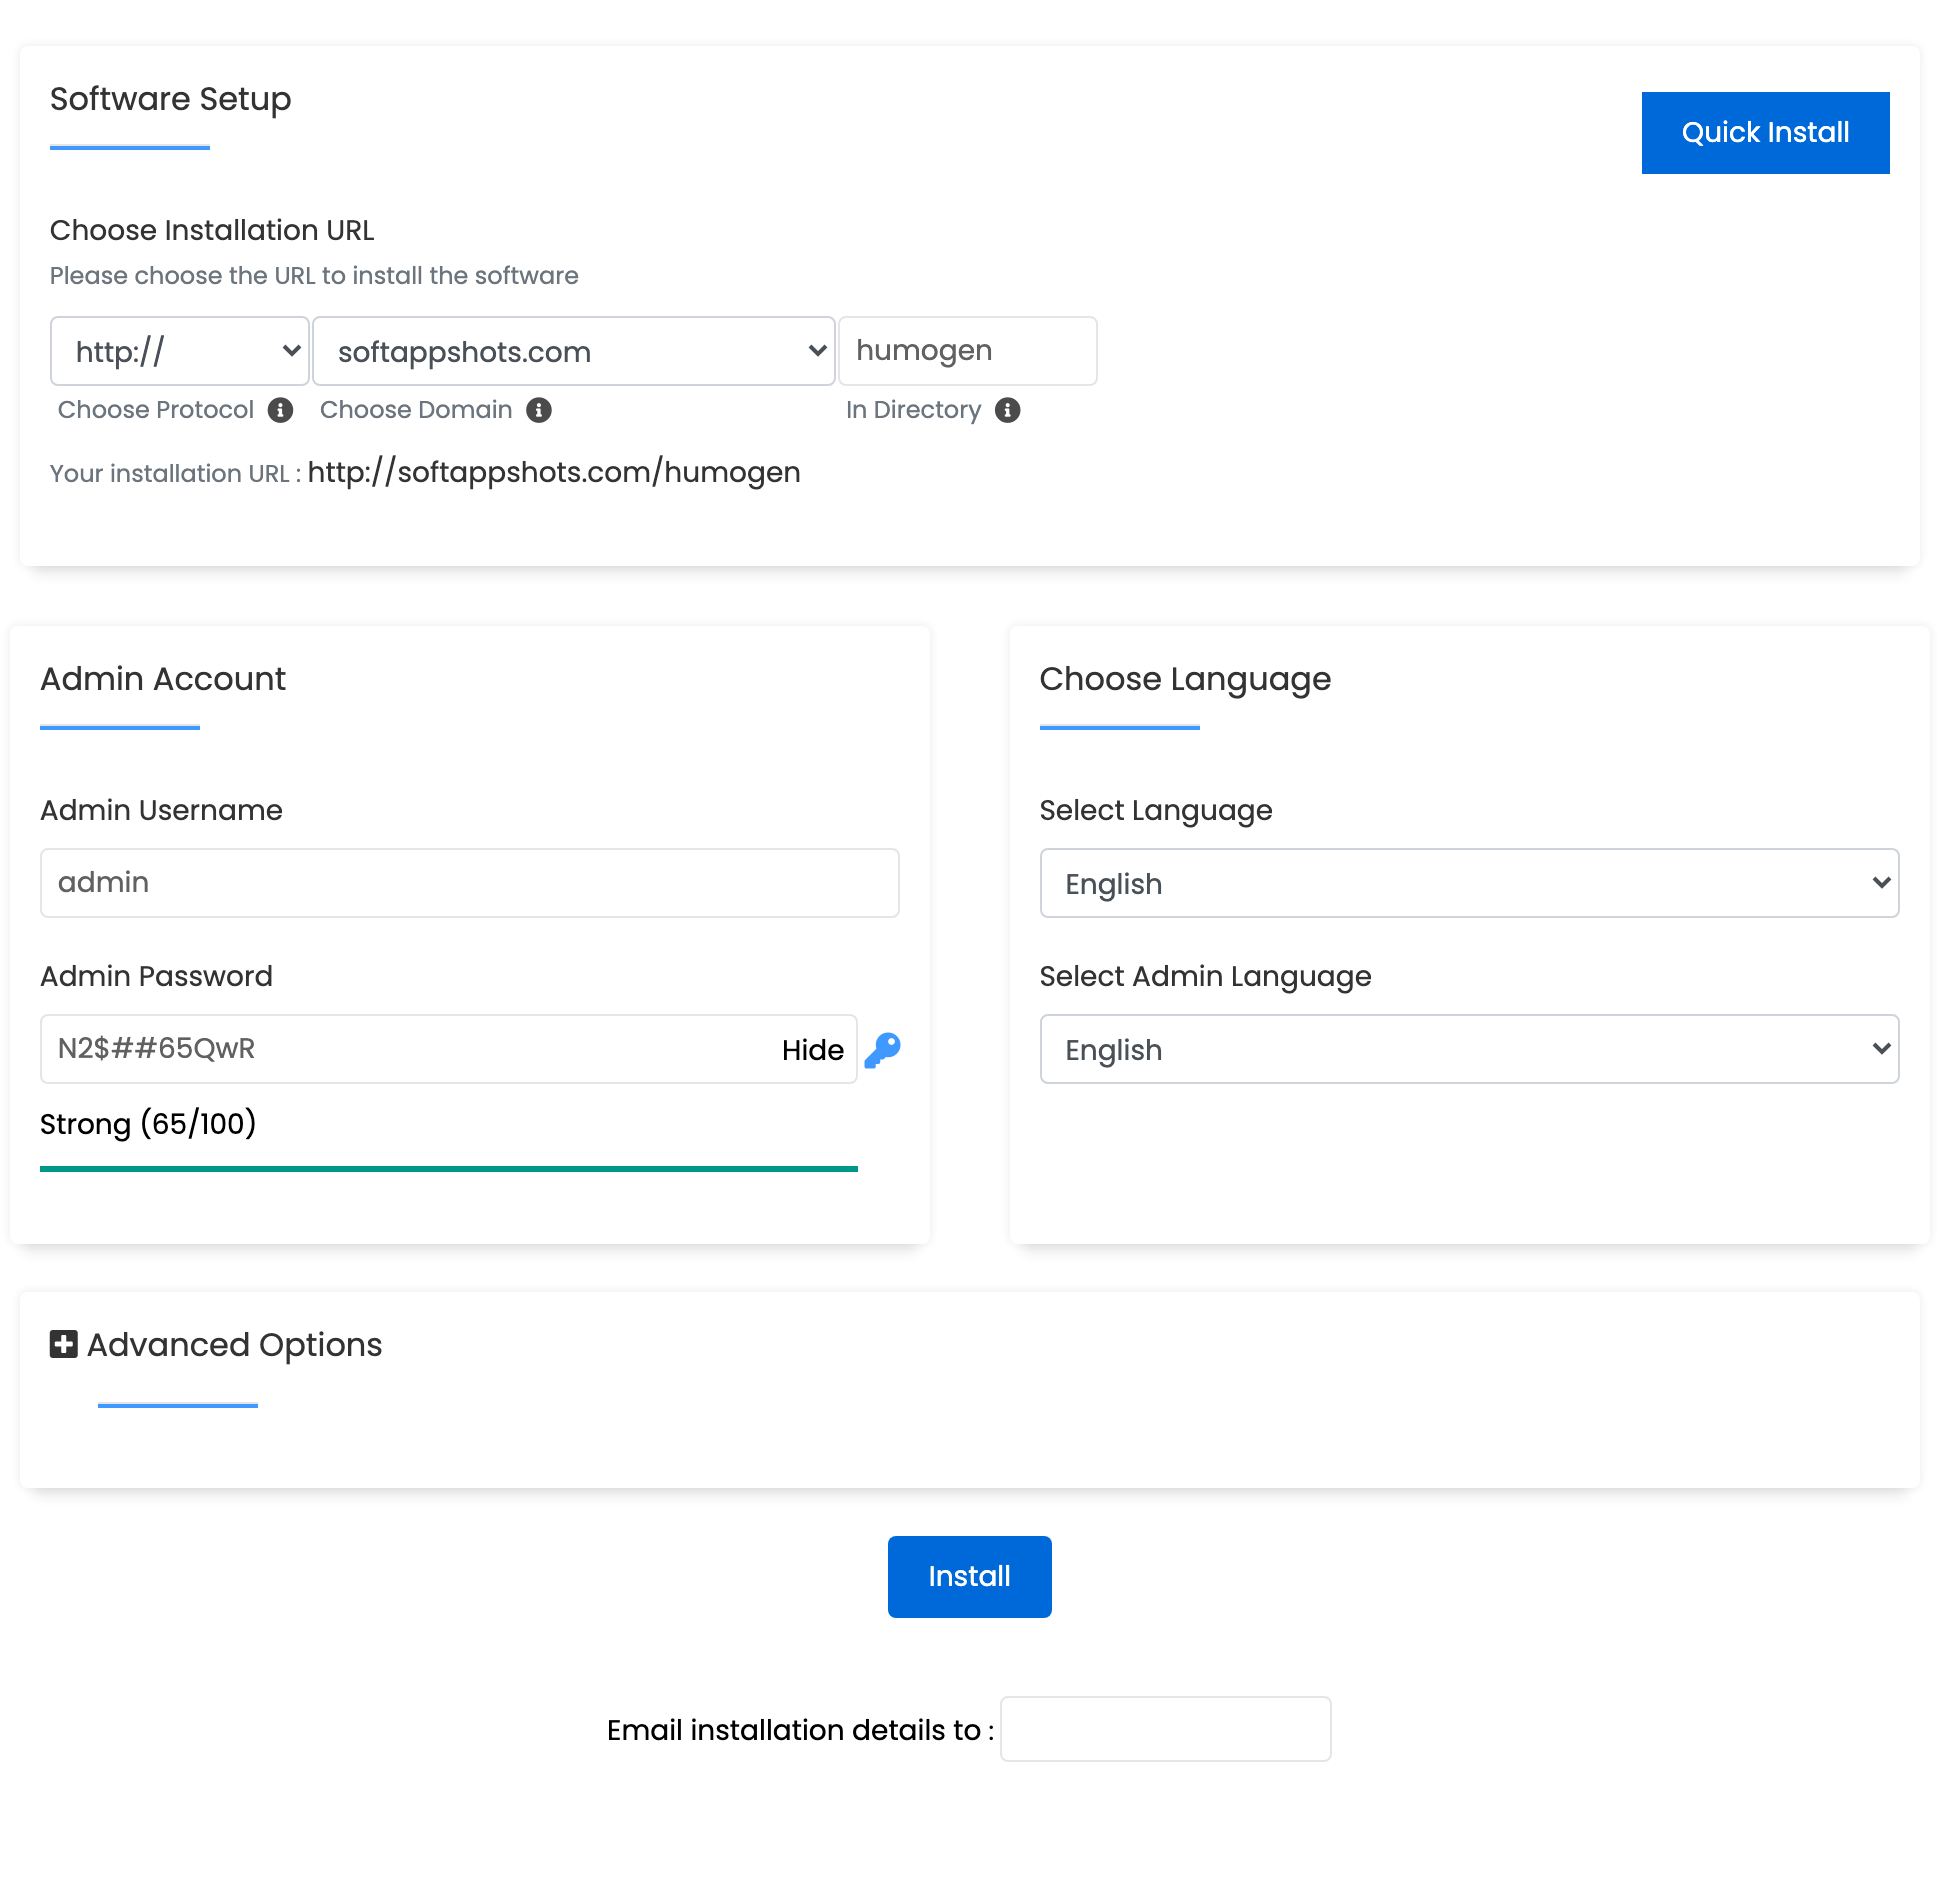The width and height of the screenshot is (1940, 1880).
Task: Open the Select Admin Language dropdown
Action: tap(1468, 1049)
